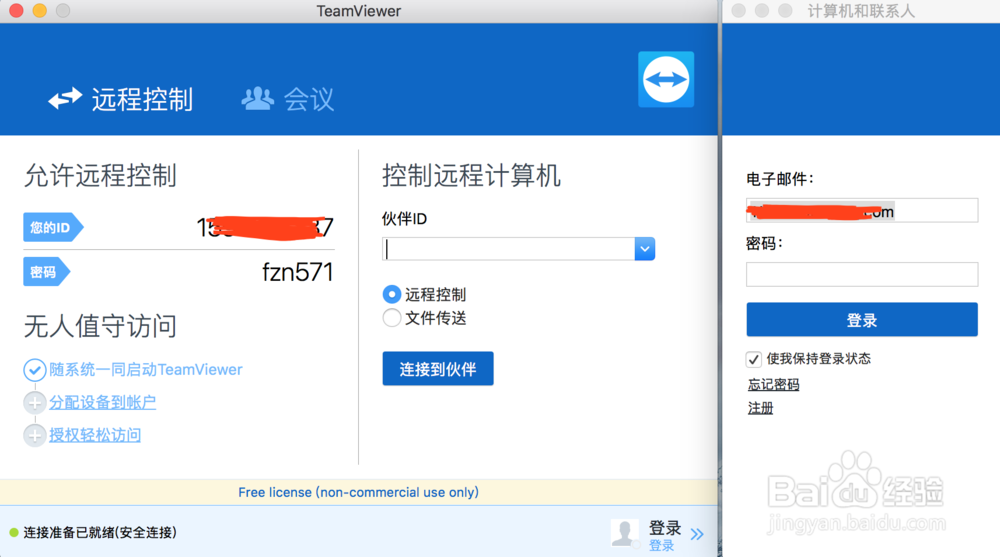Open the 分配设备到帐户 link
Screen dimensions: 1000x557
pos(103,402)
